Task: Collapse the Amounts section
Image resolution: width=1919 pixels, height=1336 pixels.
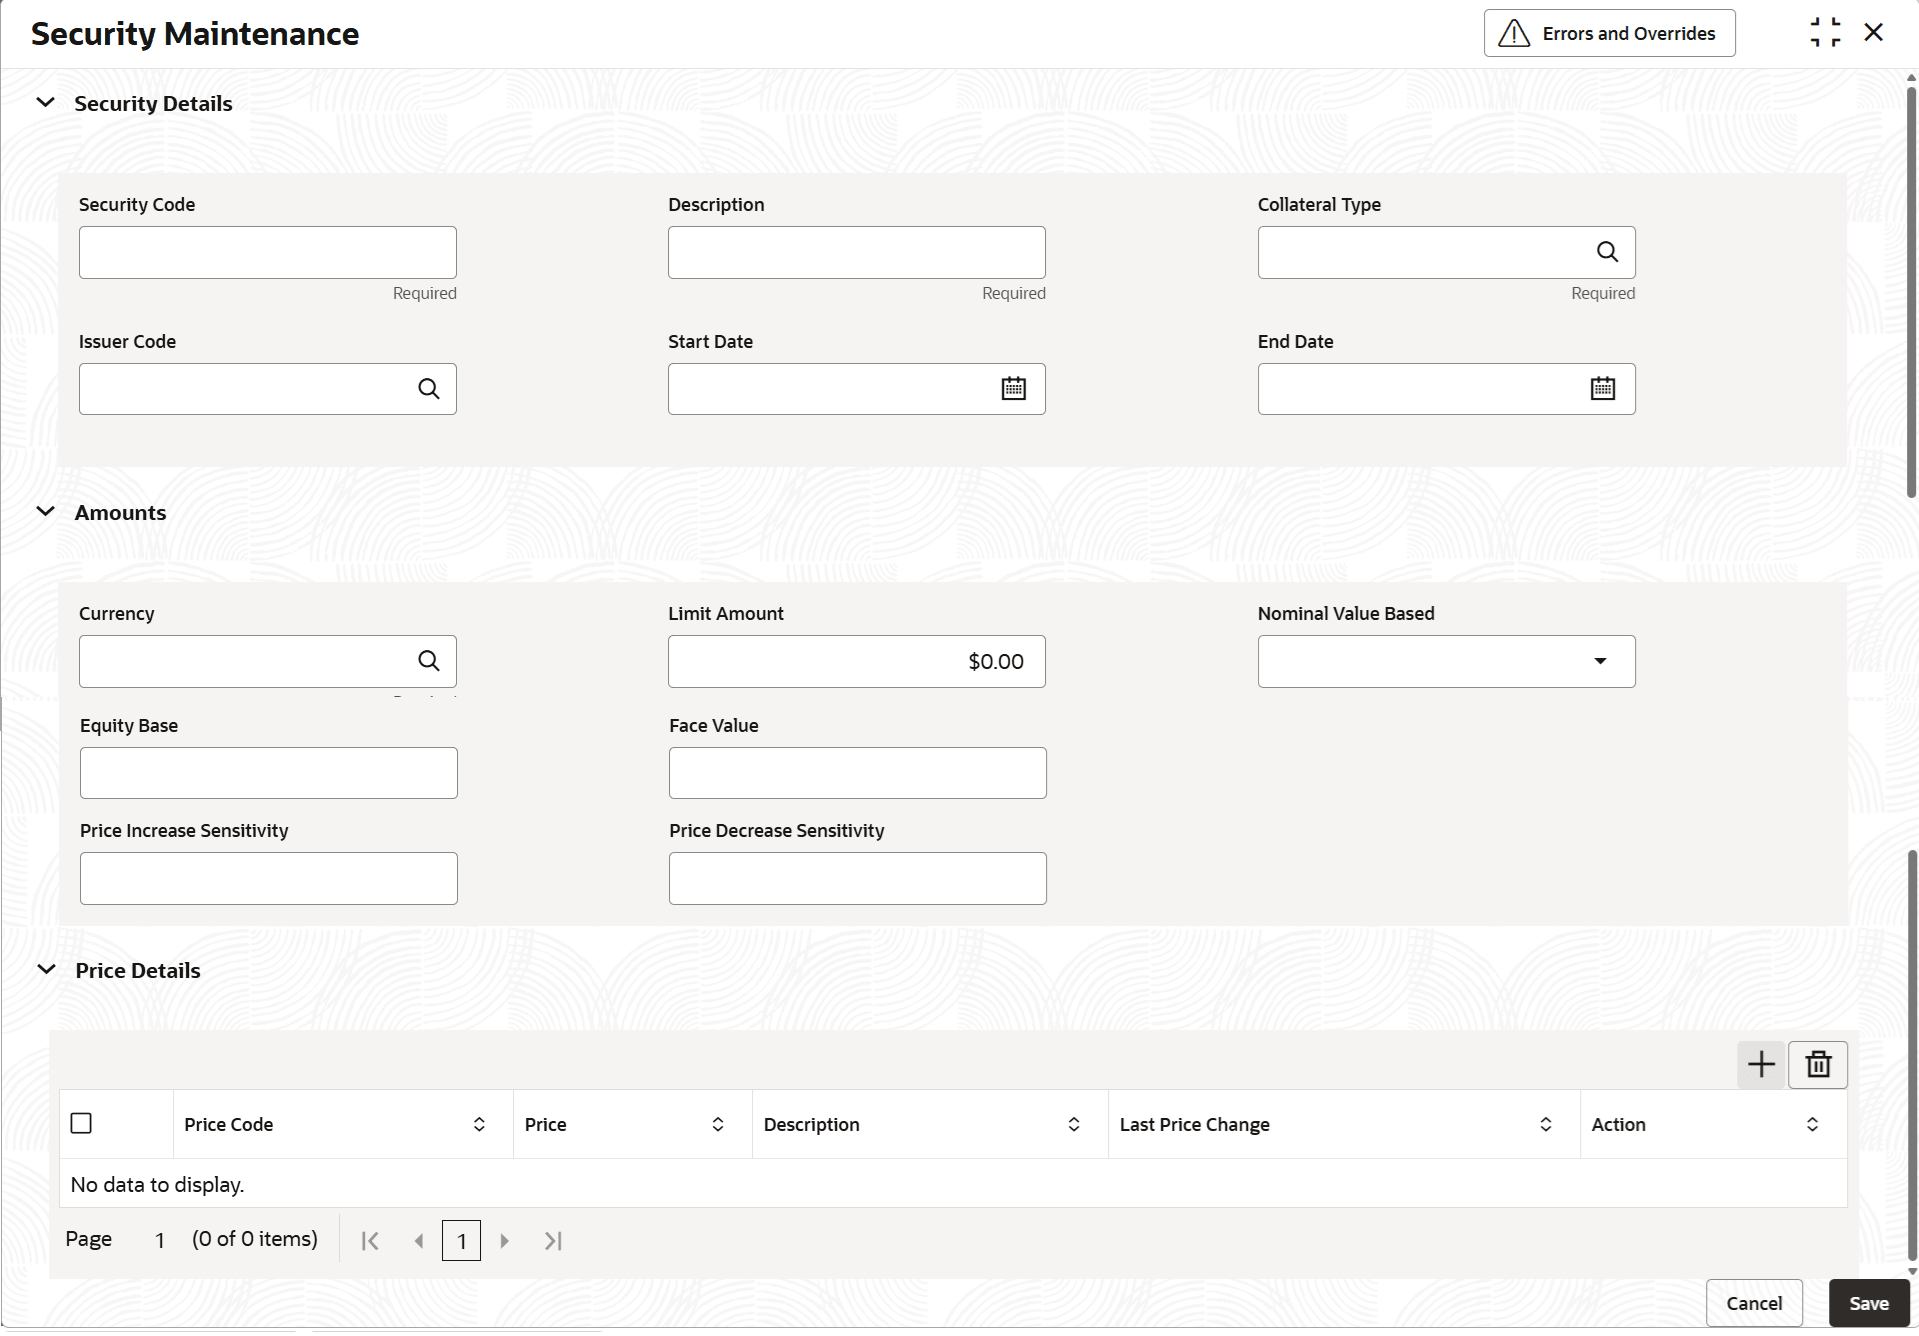Action: coord(45,511)
